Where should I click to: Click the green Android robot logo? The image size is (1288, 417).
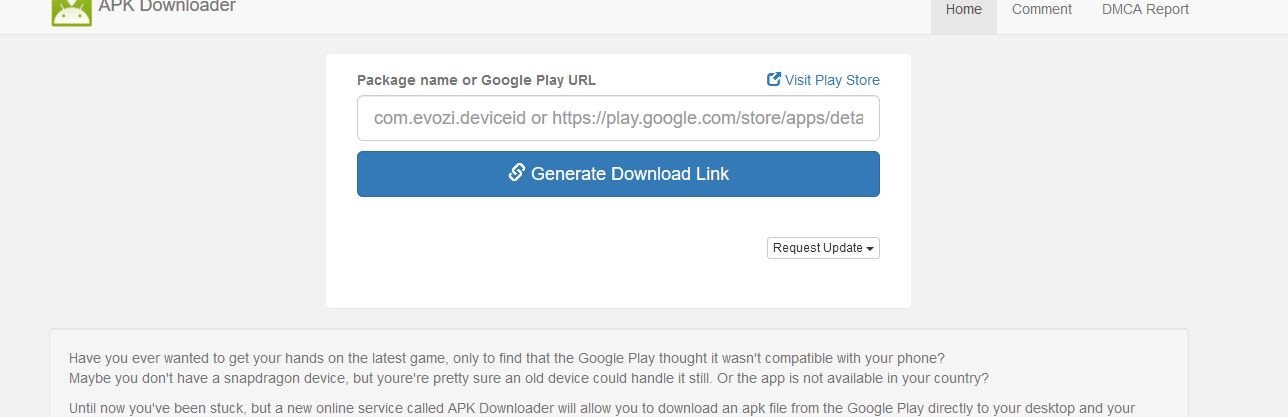(x=71, y=10)
